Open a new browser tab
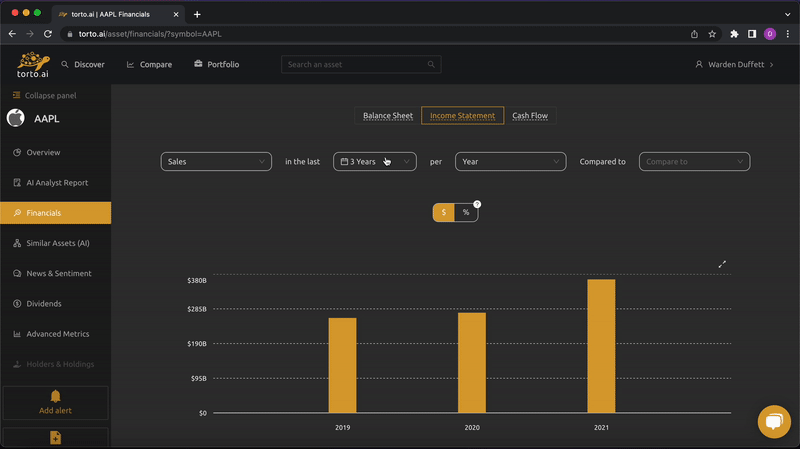Viewport: 800px width, 449px height. [x=197, y=14]
